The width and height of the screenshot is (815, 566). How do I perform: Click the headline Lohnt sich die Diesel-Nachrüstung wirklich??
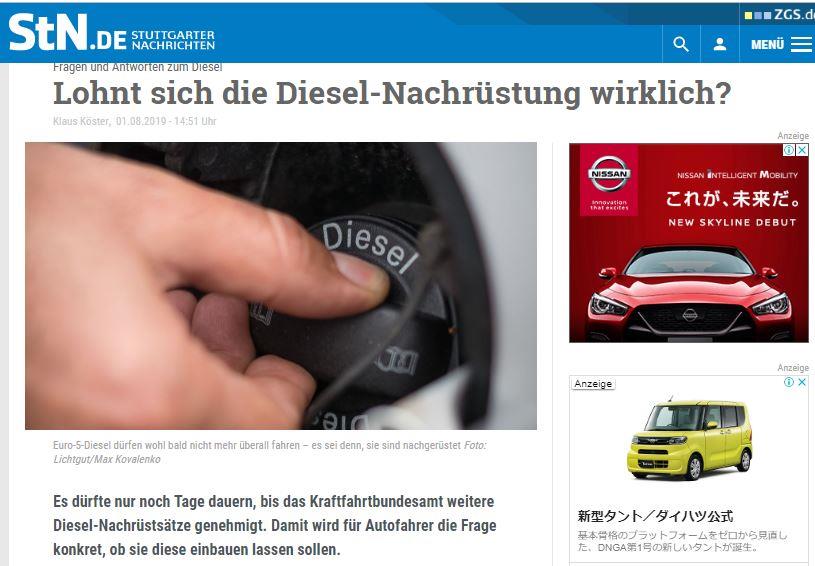pos(392,93)
